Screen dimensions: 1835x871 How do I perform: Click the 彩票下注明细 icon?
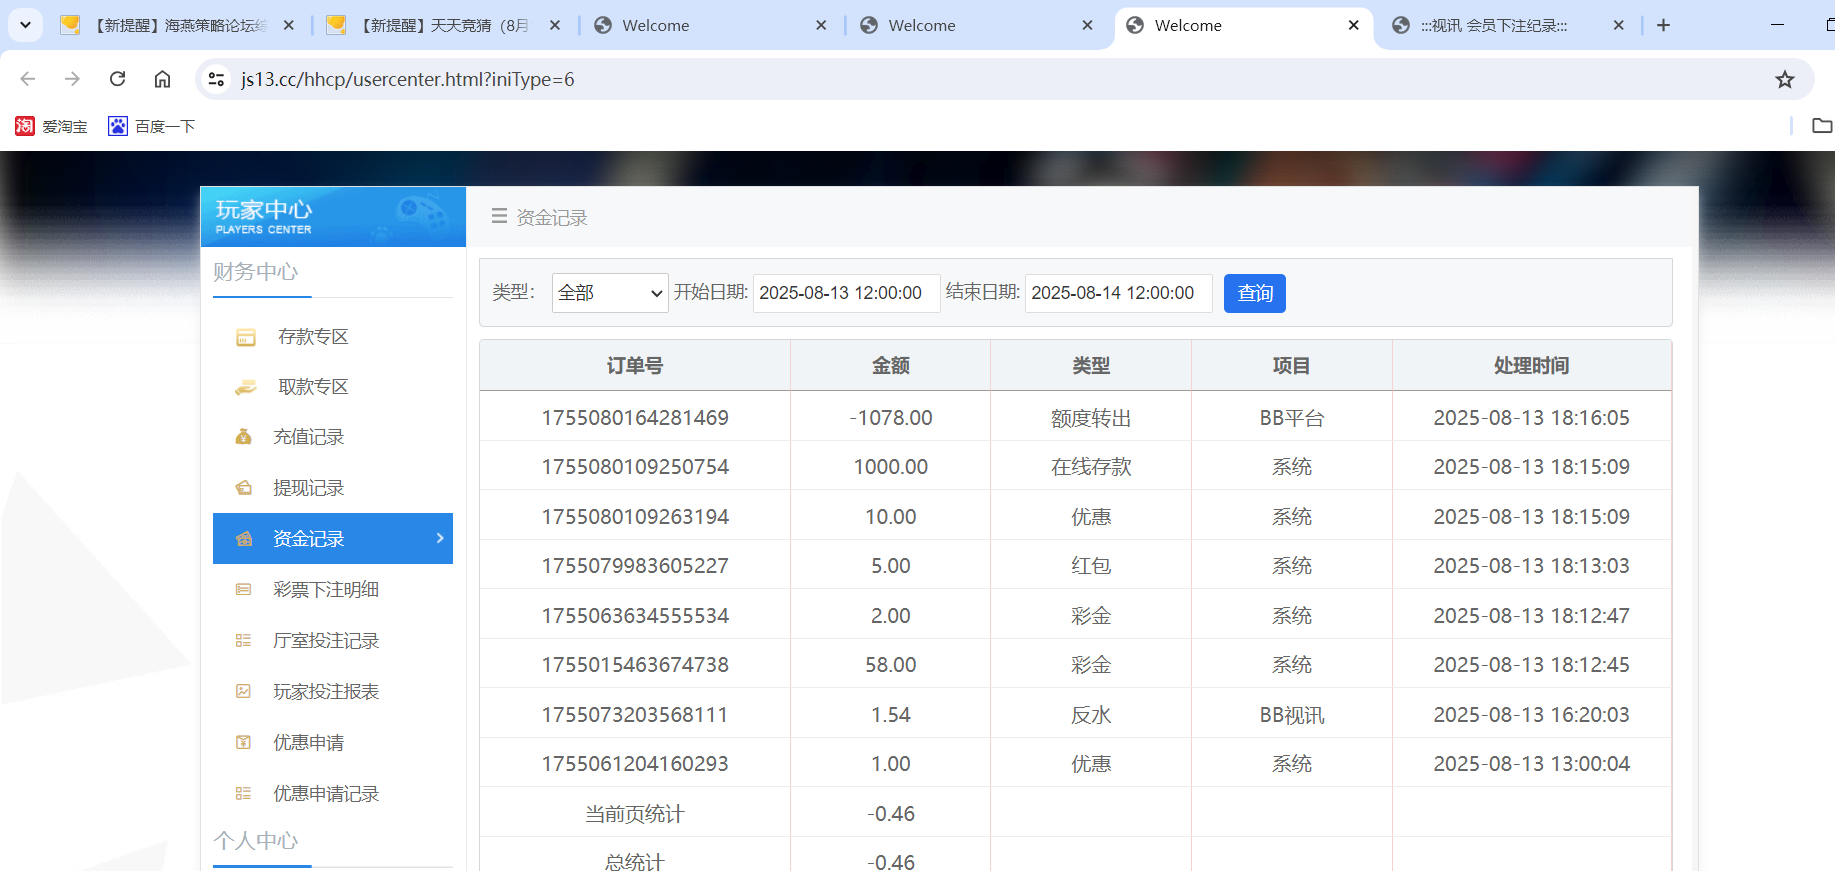(x=243, y=590)
